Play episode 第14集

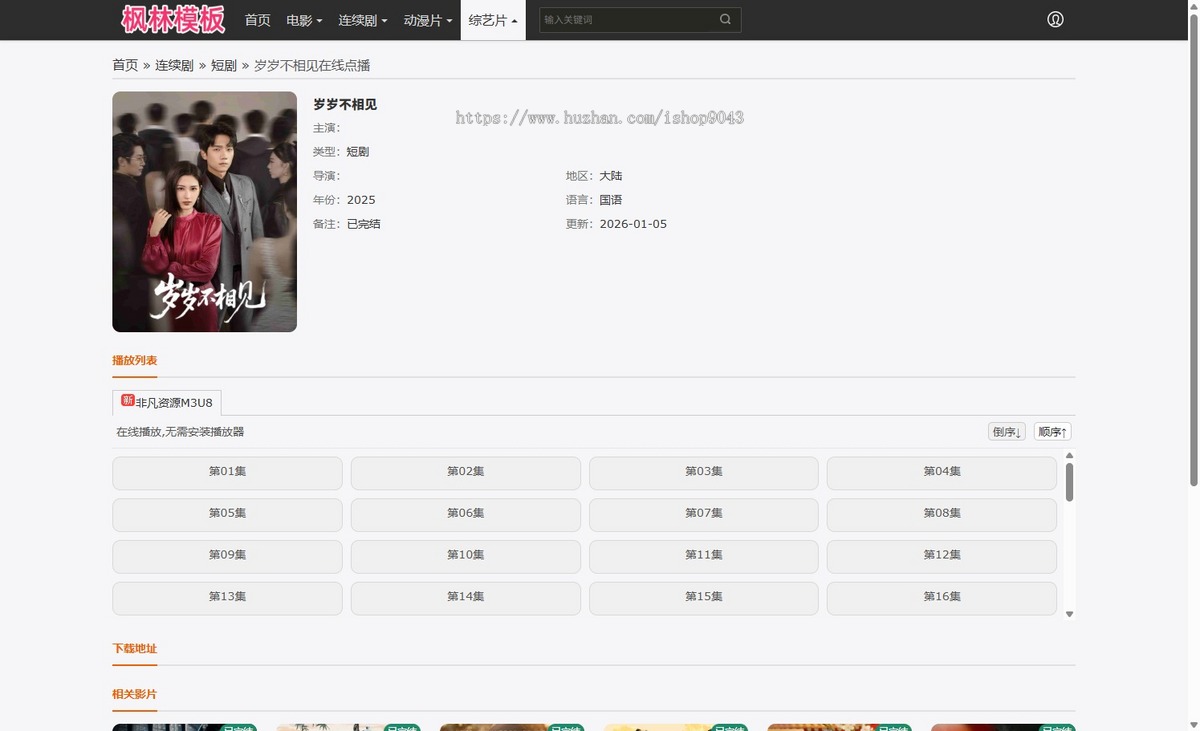(x=466, y=598)
